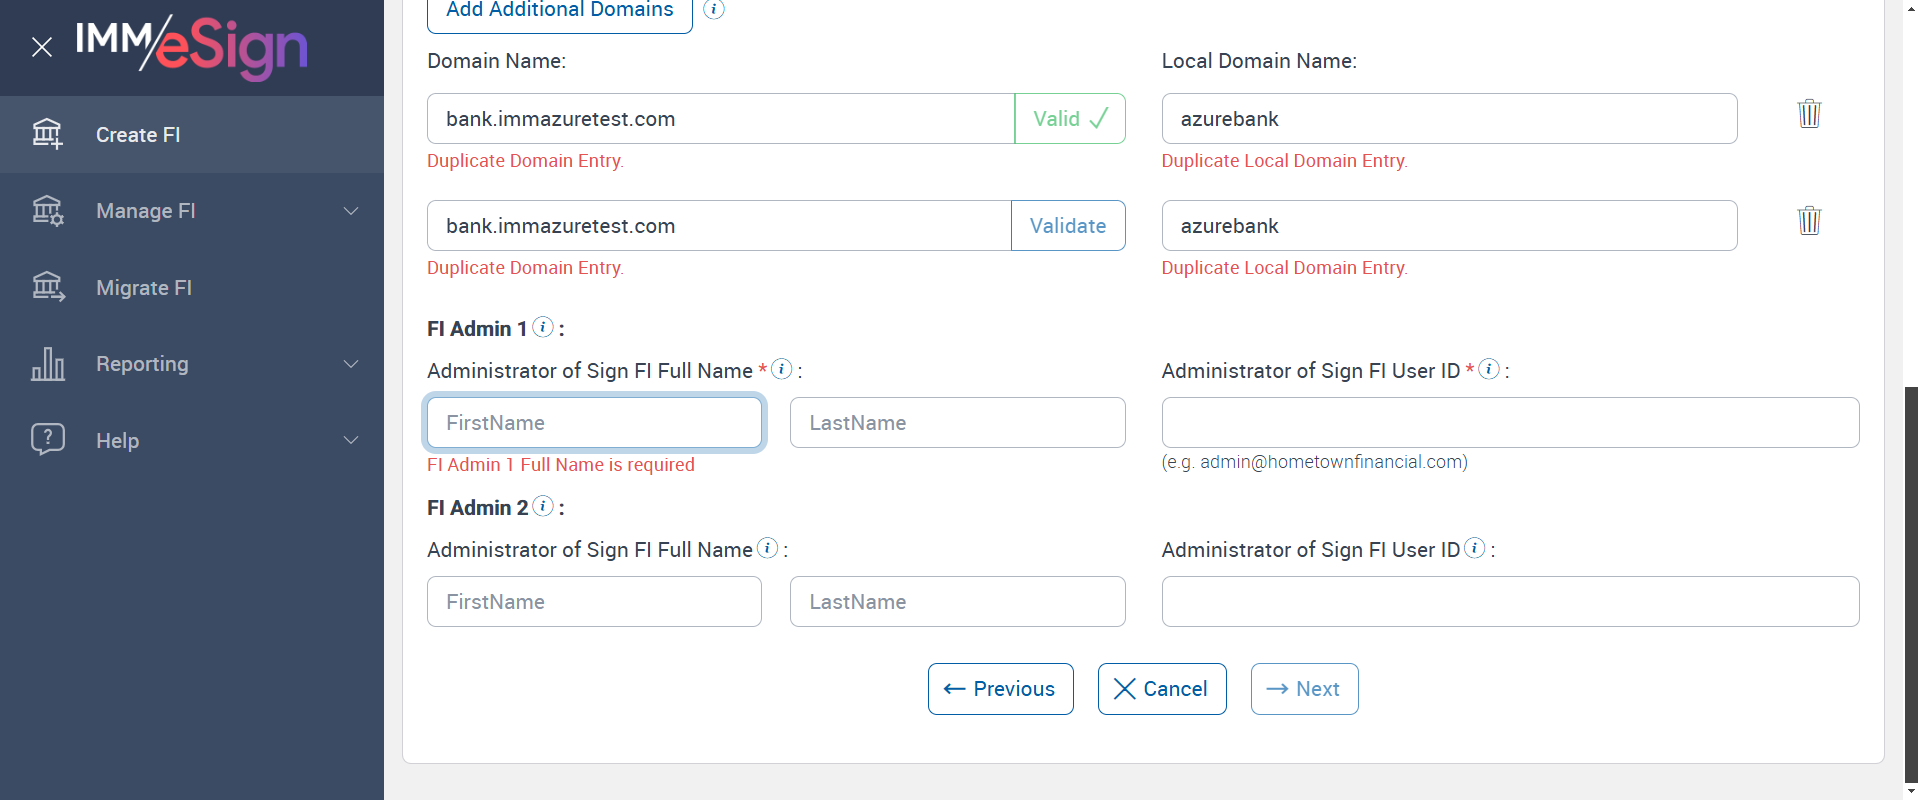Close the sidebar with the X icon
The image size is (1920, 800).
pyautogui.click(x=42, y=47)
